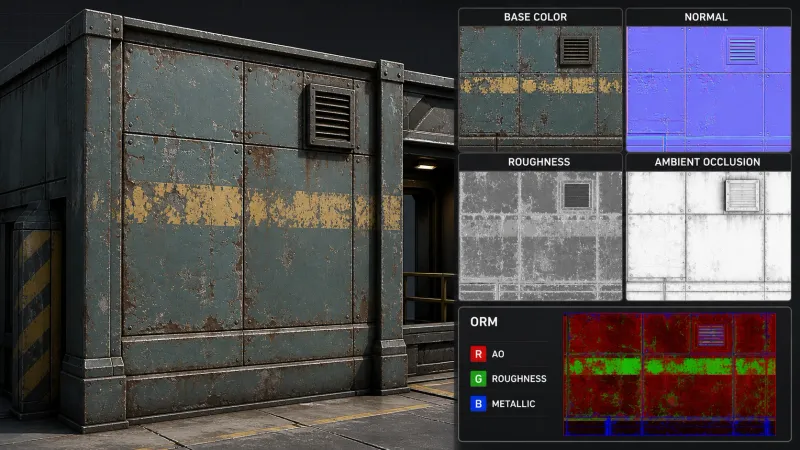Click the NORMAL header label

point(706,17)
